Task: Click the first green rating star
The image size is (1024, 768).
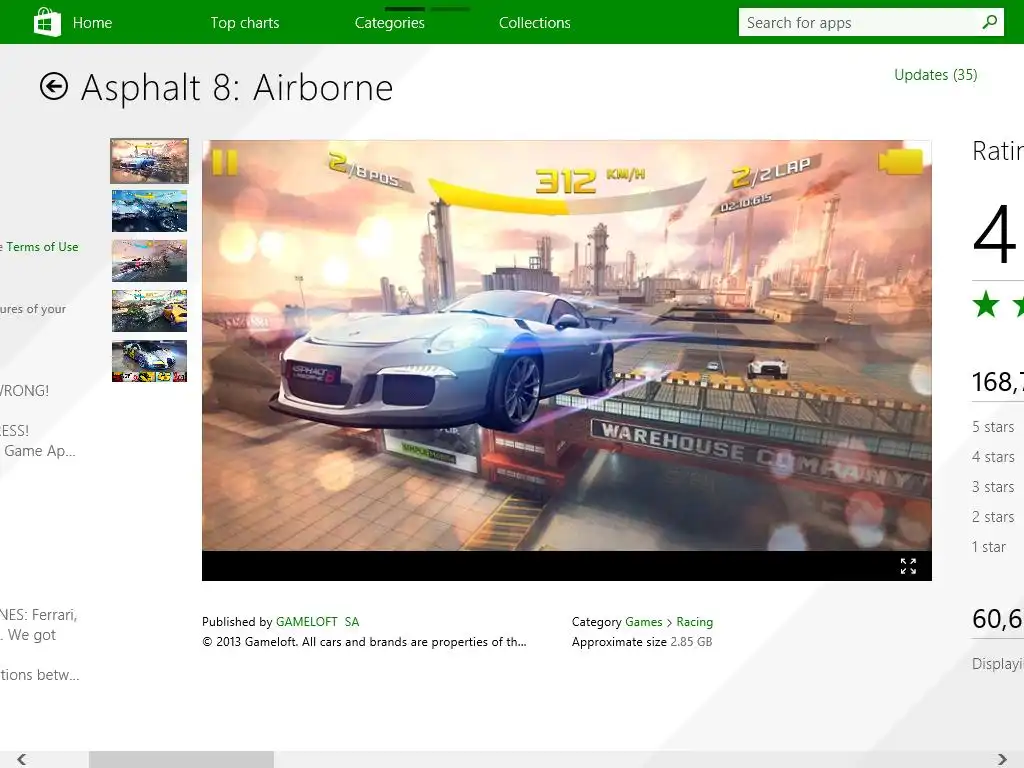Action: tap(985, 305)
